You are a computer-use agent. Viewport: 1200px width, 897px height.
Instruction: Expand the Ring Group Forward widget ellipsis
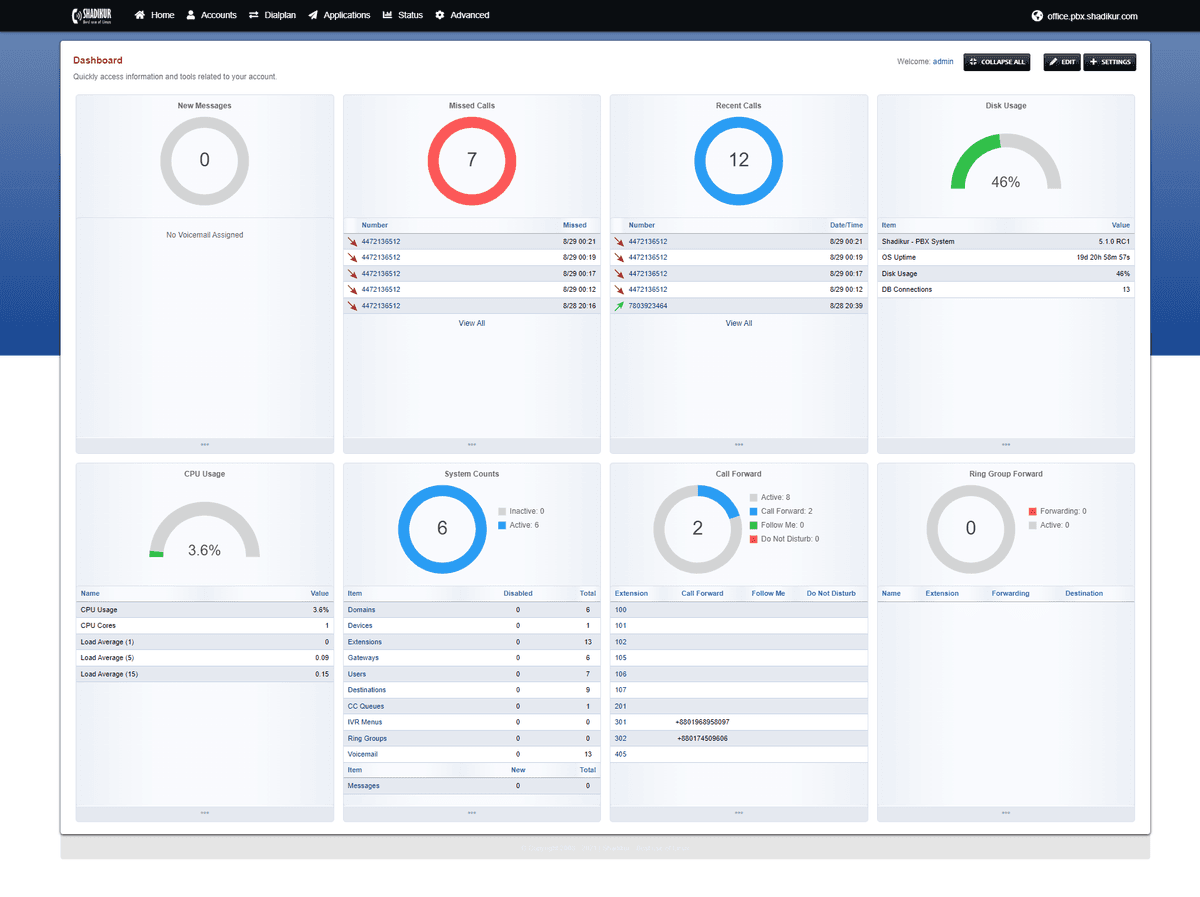(1005, 814)
